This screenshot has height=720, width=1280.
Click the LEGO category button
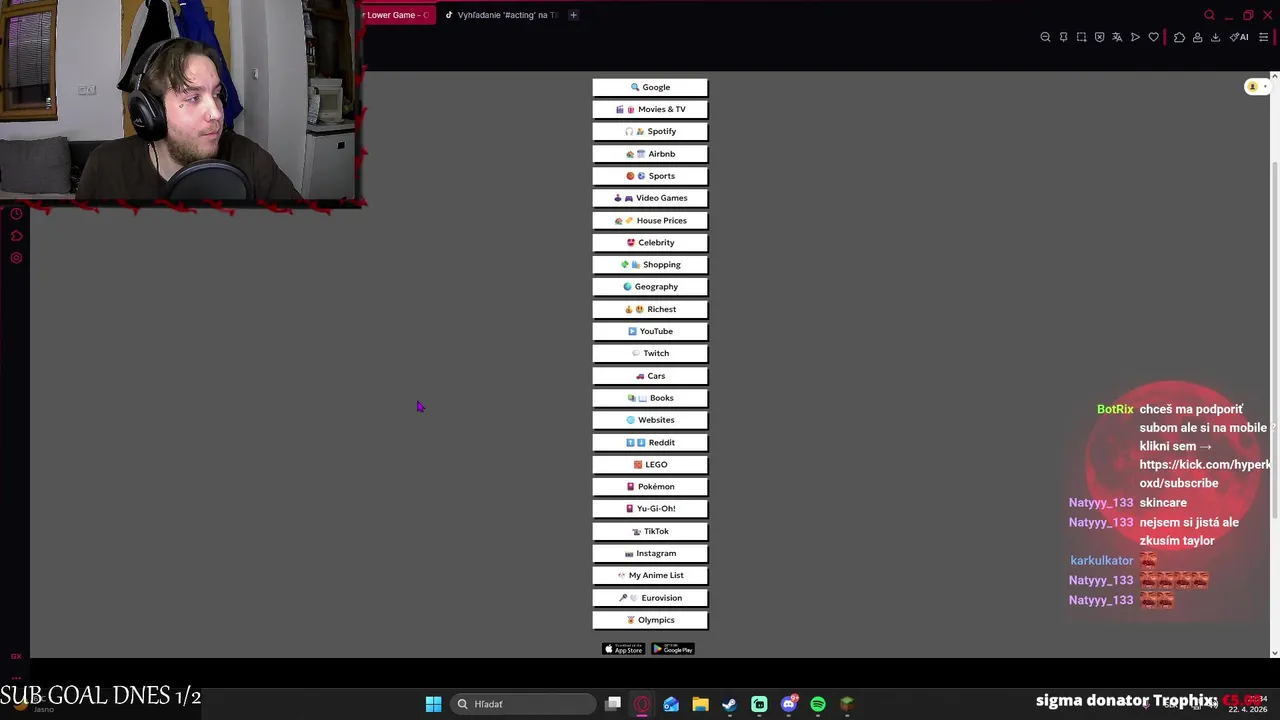tap(650, 464)
